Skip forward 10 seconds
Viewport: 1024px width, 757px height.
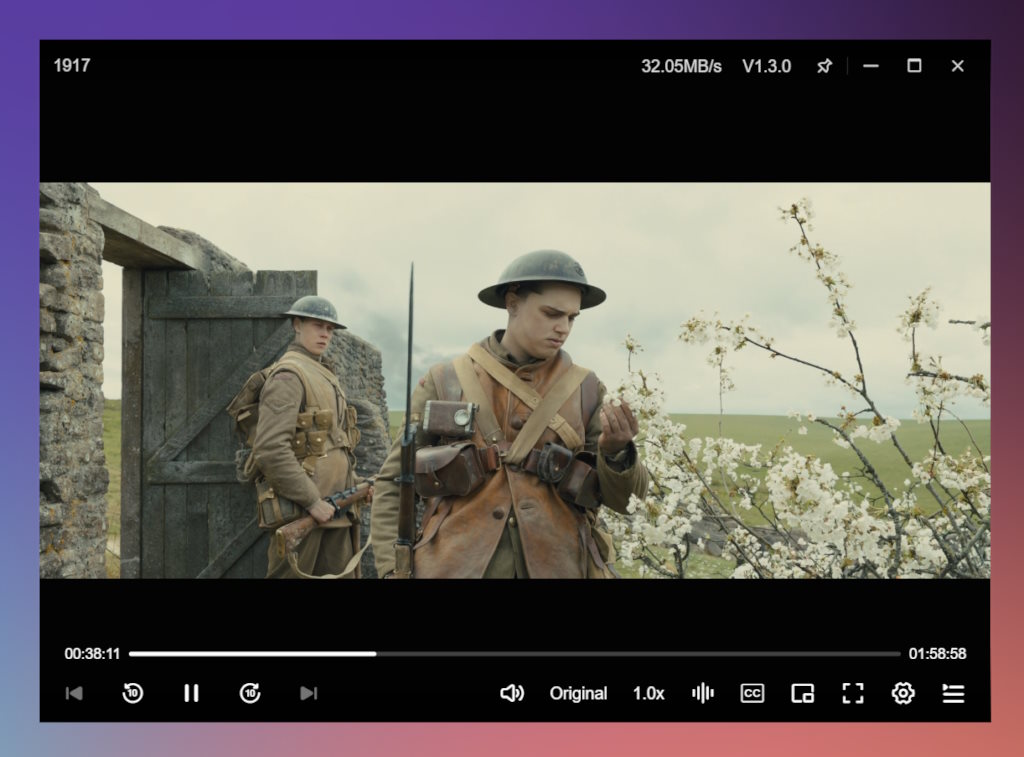click(x=250, y=693)
